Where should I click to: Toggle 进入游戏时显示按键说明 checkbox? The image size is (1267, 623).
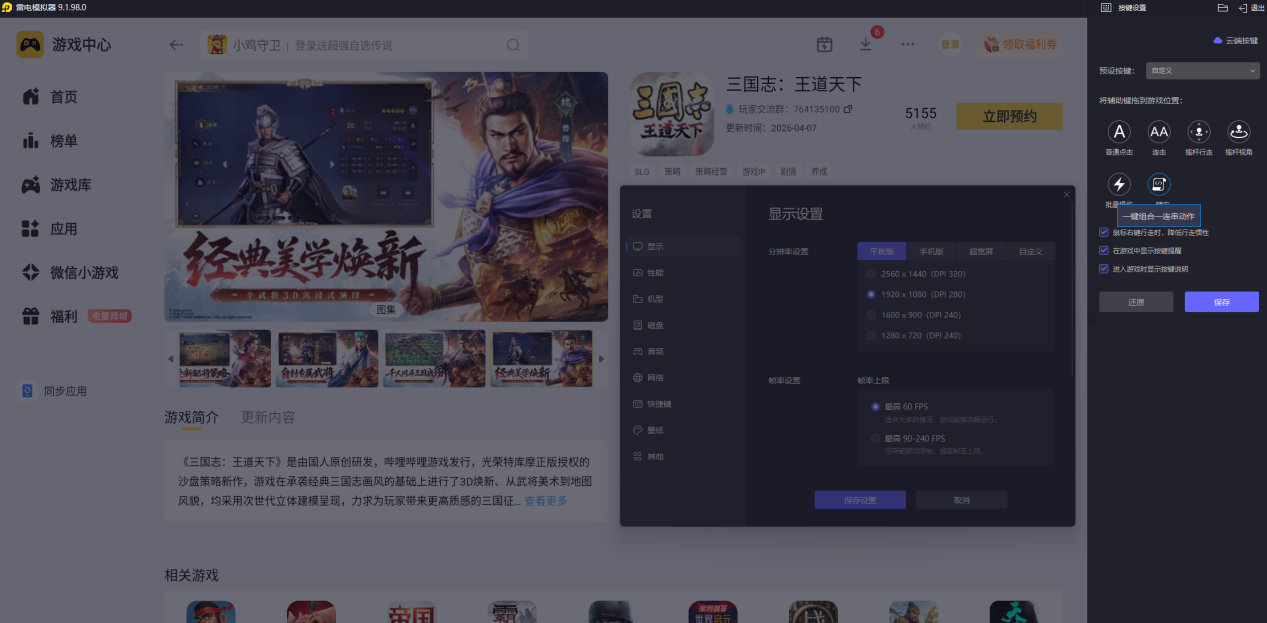coord(1103,269)
